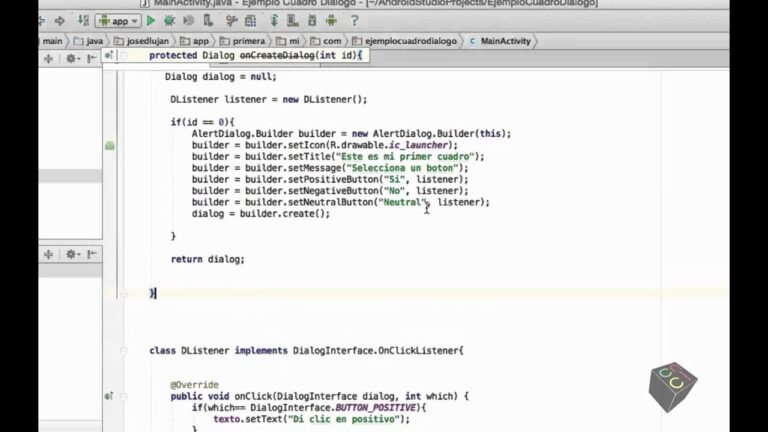Open Help with the question mark icon
This screenshot has width=768, height=432.
354,21
